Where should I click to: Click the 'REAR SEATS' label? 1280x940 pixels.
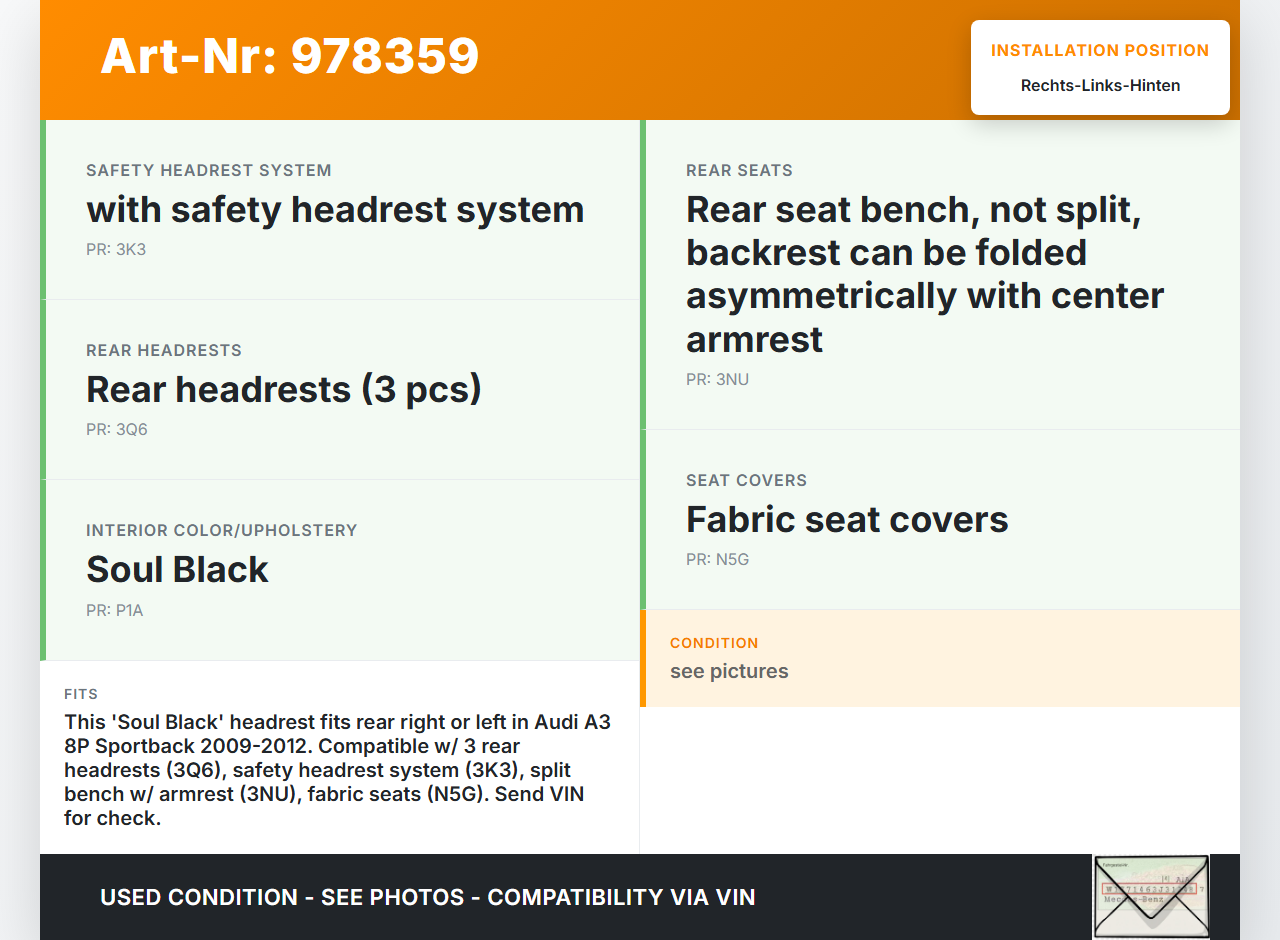[740, 170]
